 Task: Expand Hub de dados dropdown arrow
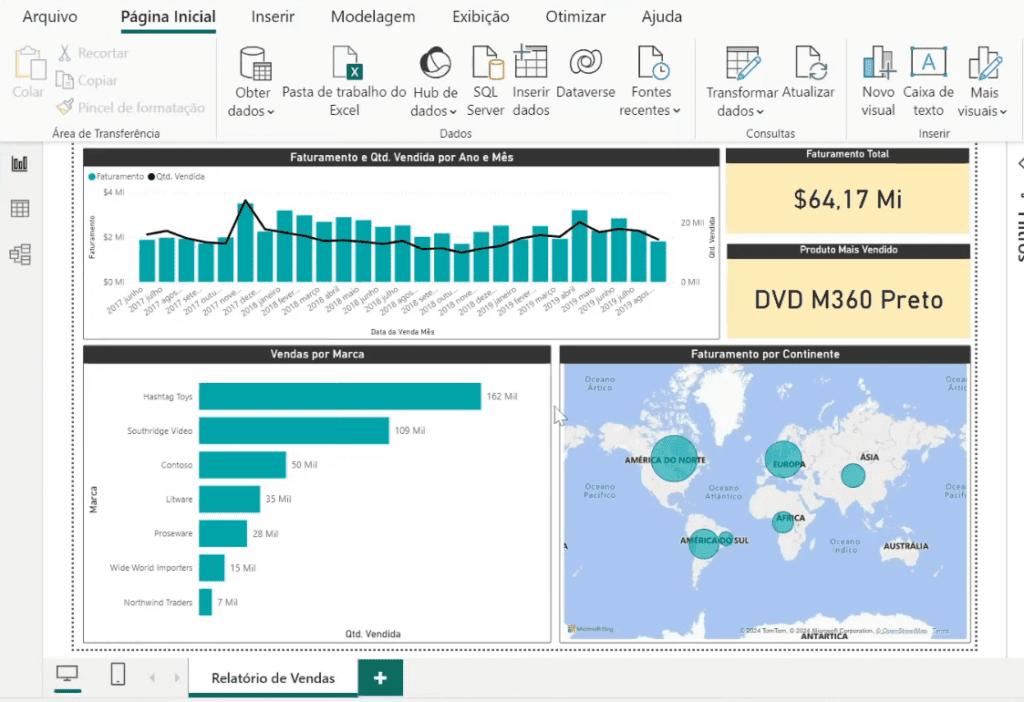coord(453,112)
